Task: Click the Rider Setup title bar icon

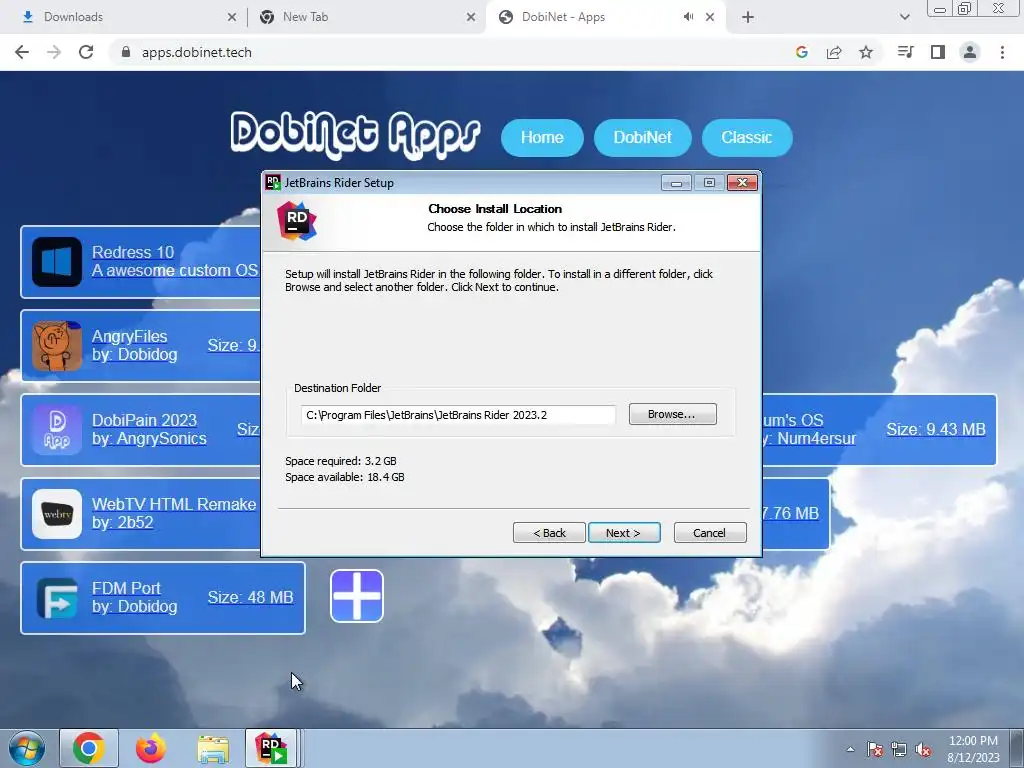Action: pos(273,182)
